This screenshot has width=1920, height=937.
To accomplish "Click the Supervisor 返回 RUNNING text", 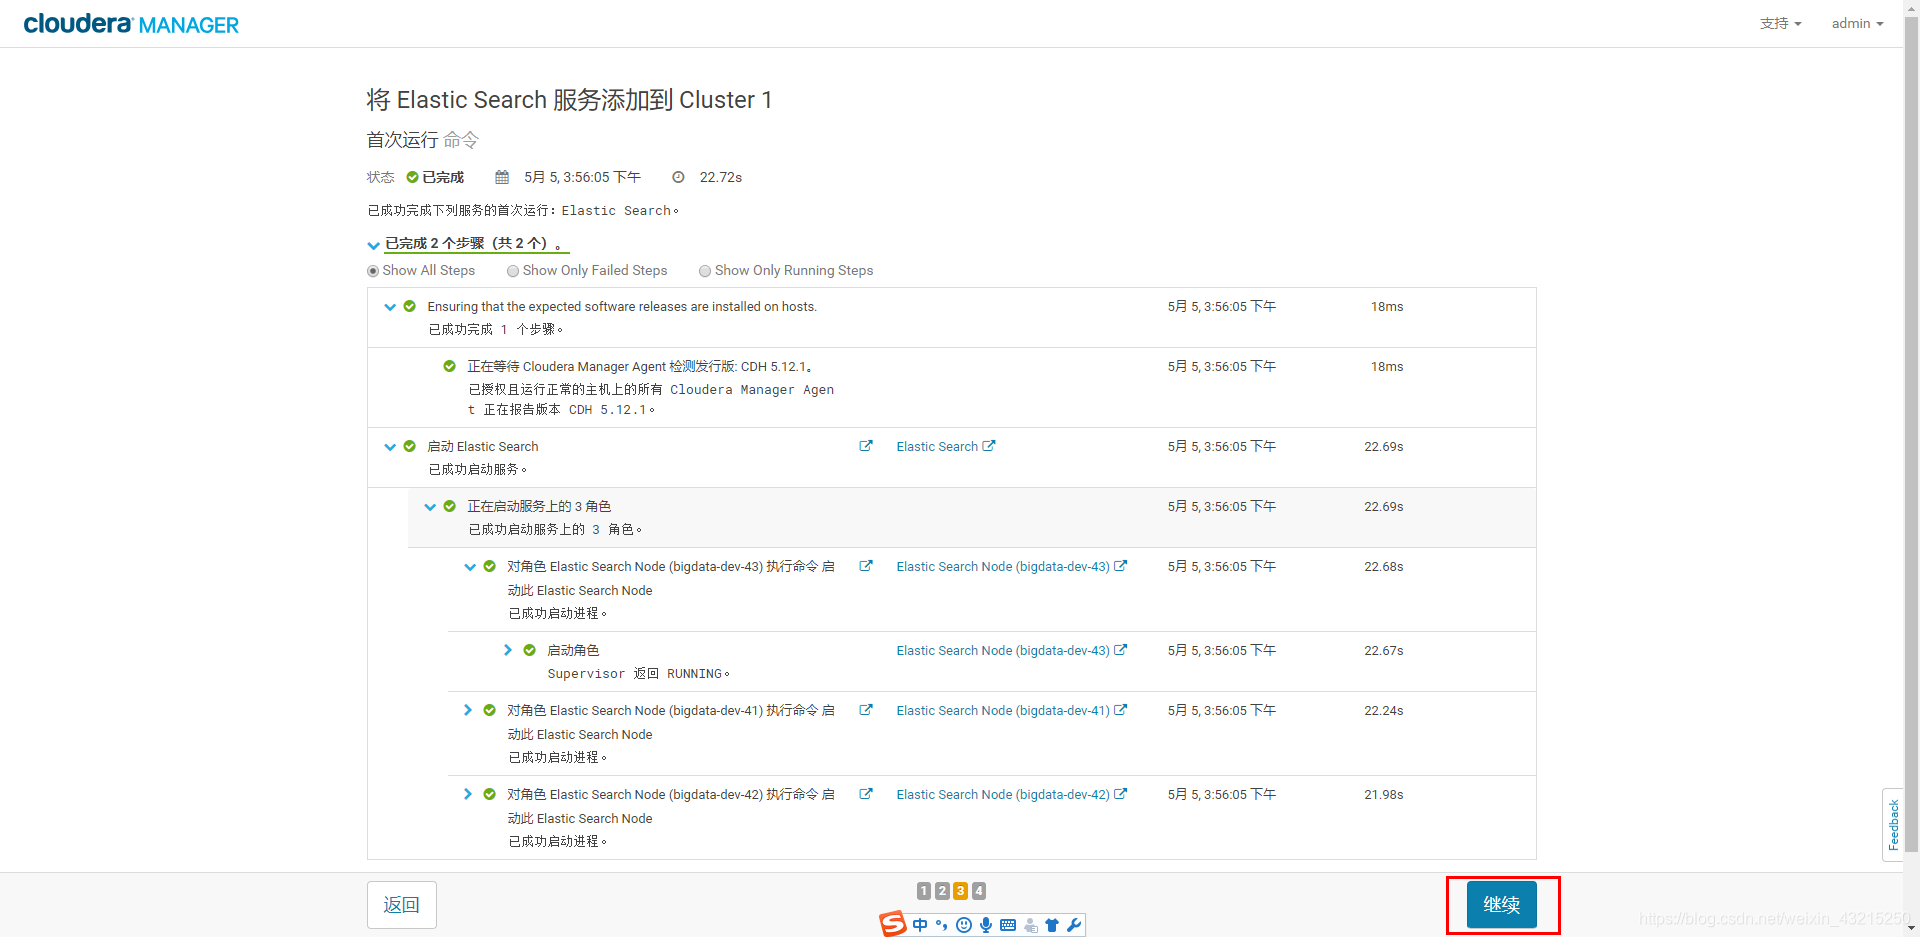I will point(639,674).
